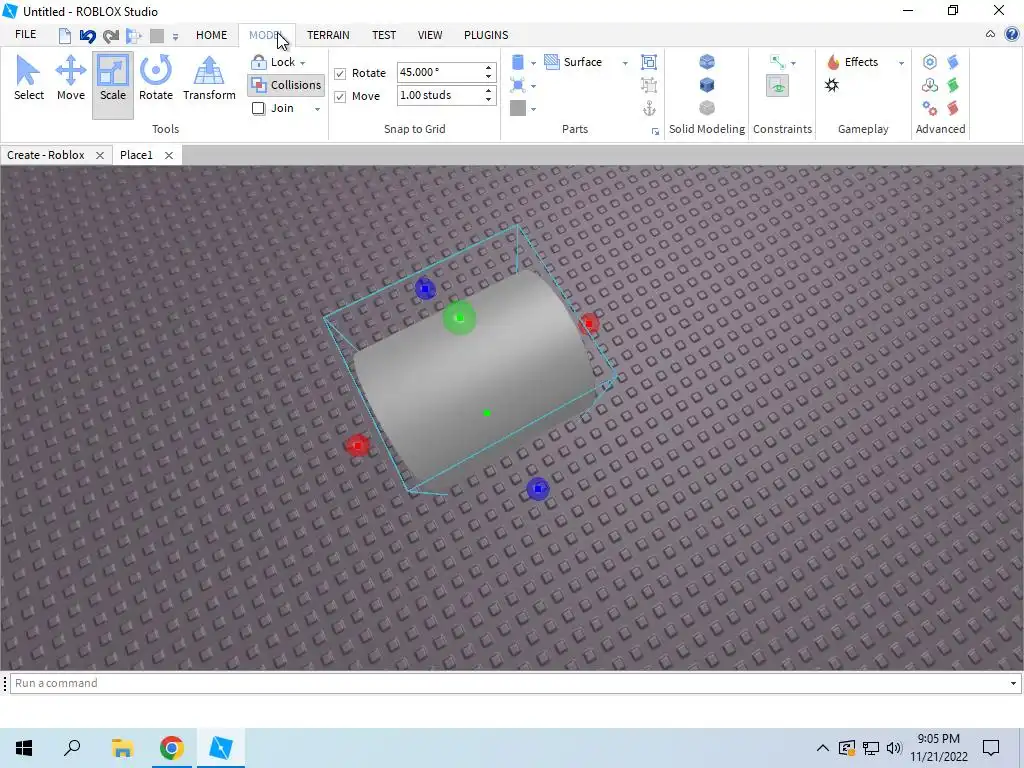Open Google Chrome from the taskbar
Screen dimensions: 1024x768
point(171,748)
